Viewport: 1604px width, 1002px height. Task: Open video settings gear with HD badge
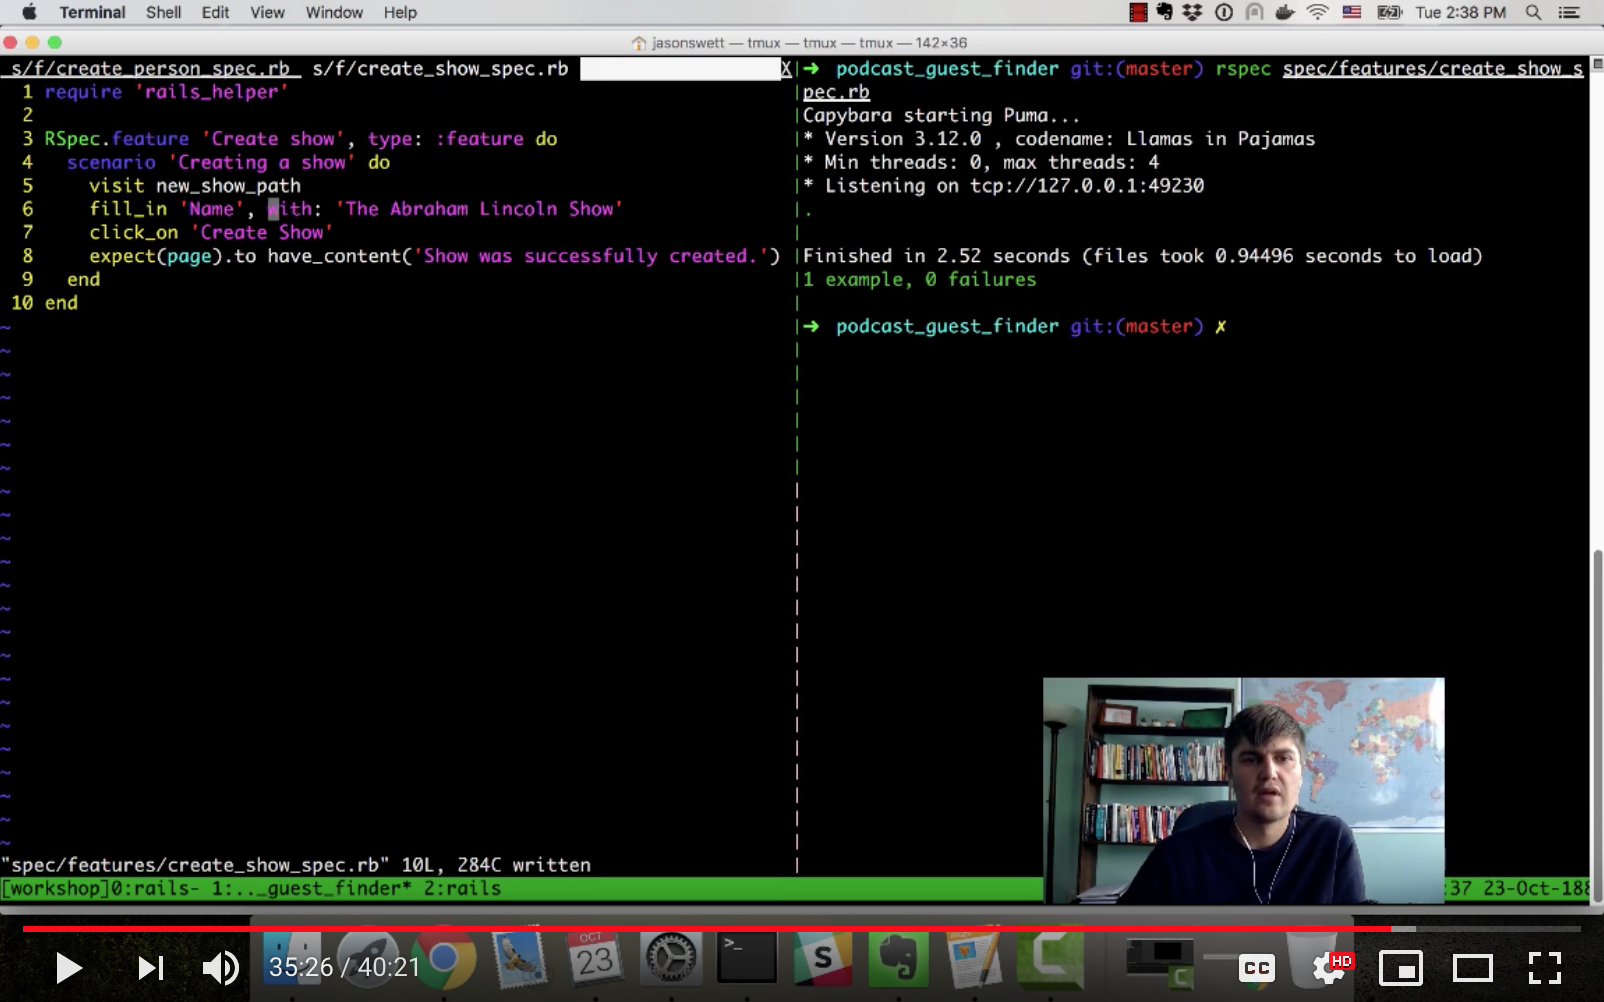[x=1331, y=967]
